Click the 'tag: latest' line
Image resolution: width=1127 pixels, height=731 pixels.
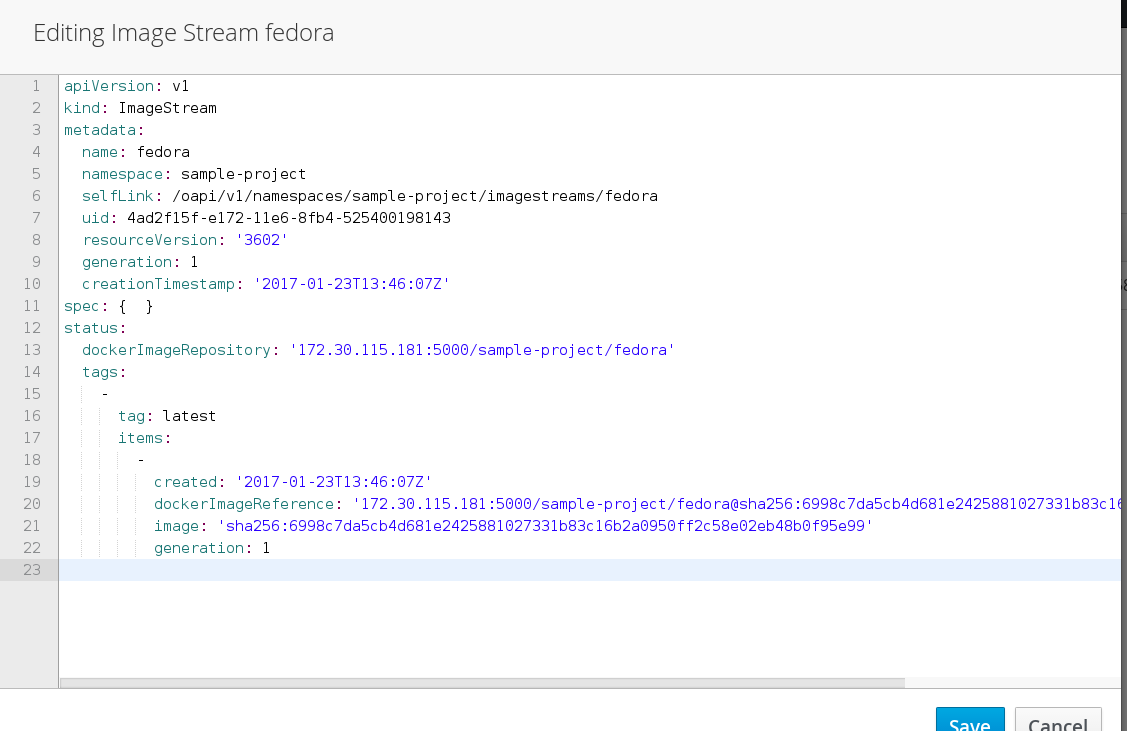[x=167, y=416]
